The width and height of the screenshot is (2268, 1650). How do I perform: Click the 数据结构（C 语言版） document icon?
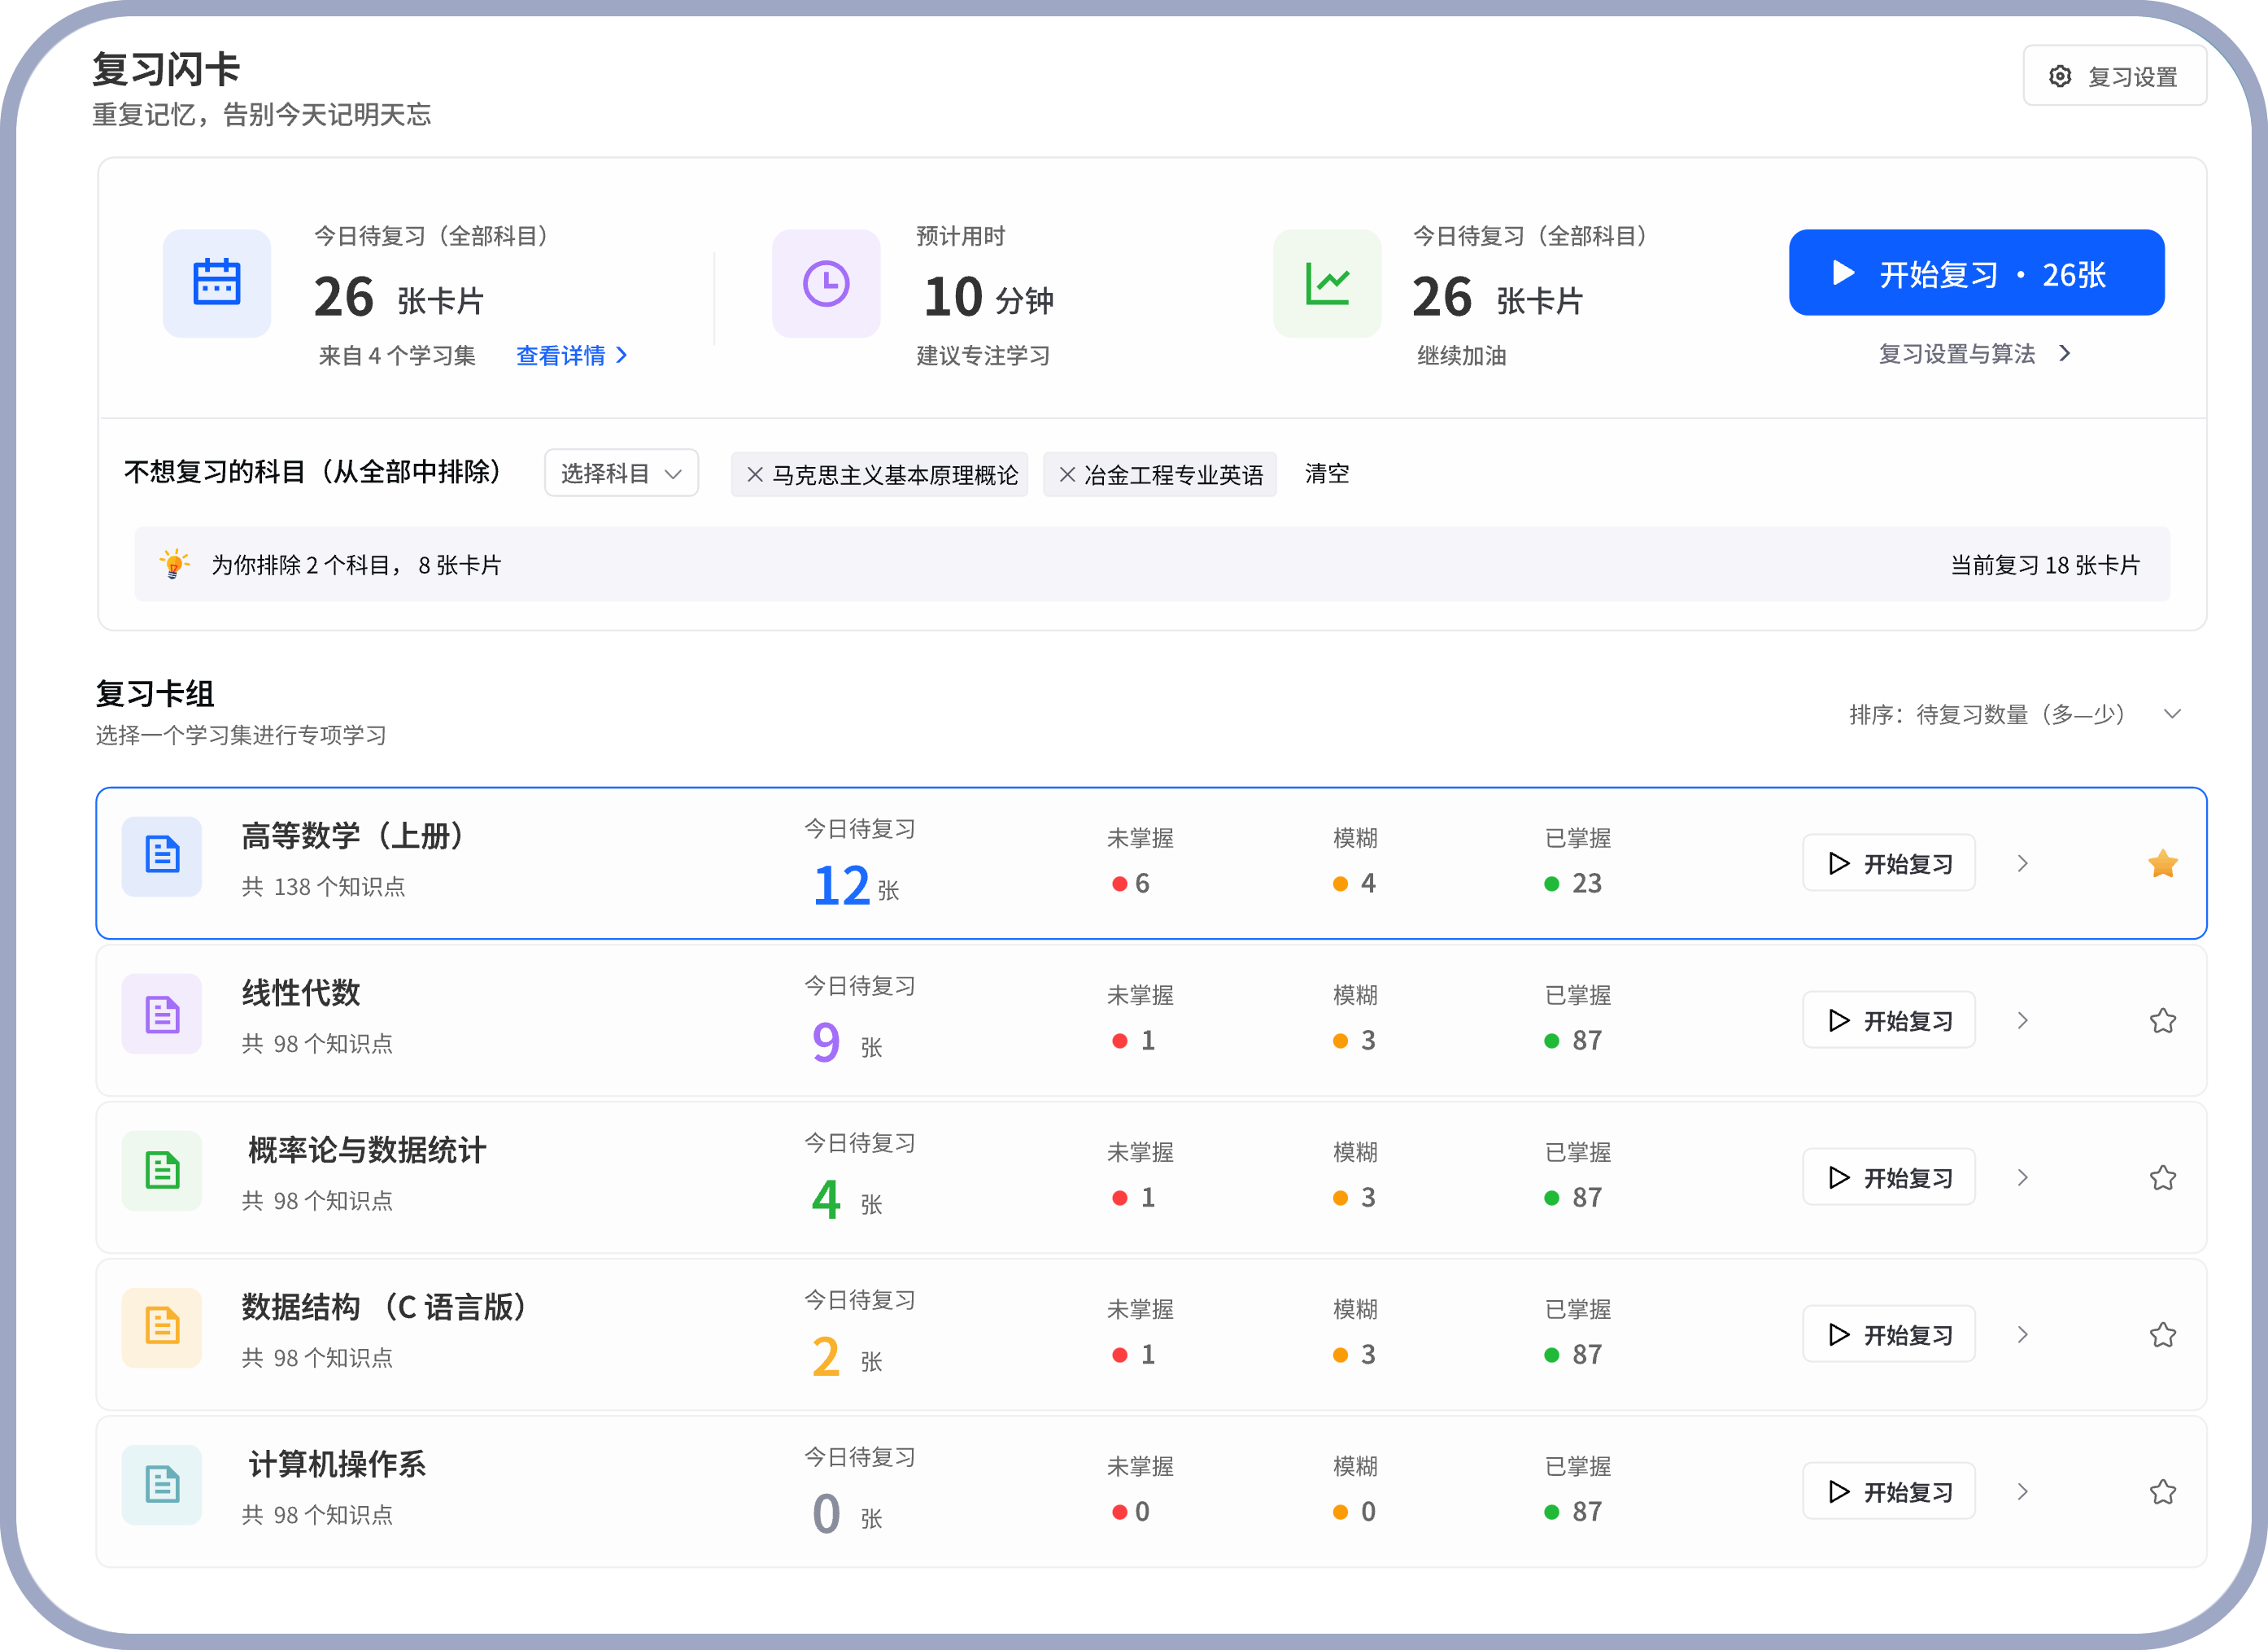click(x=162, y=1327)
